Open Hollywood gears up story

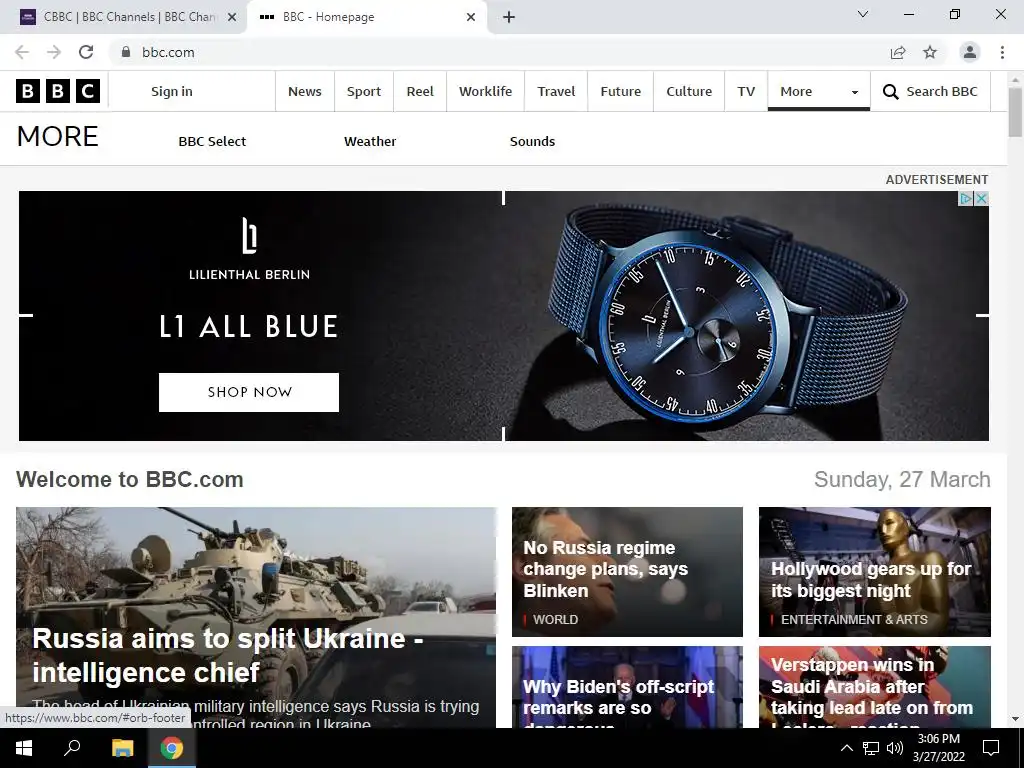click(x=871, y=580)
